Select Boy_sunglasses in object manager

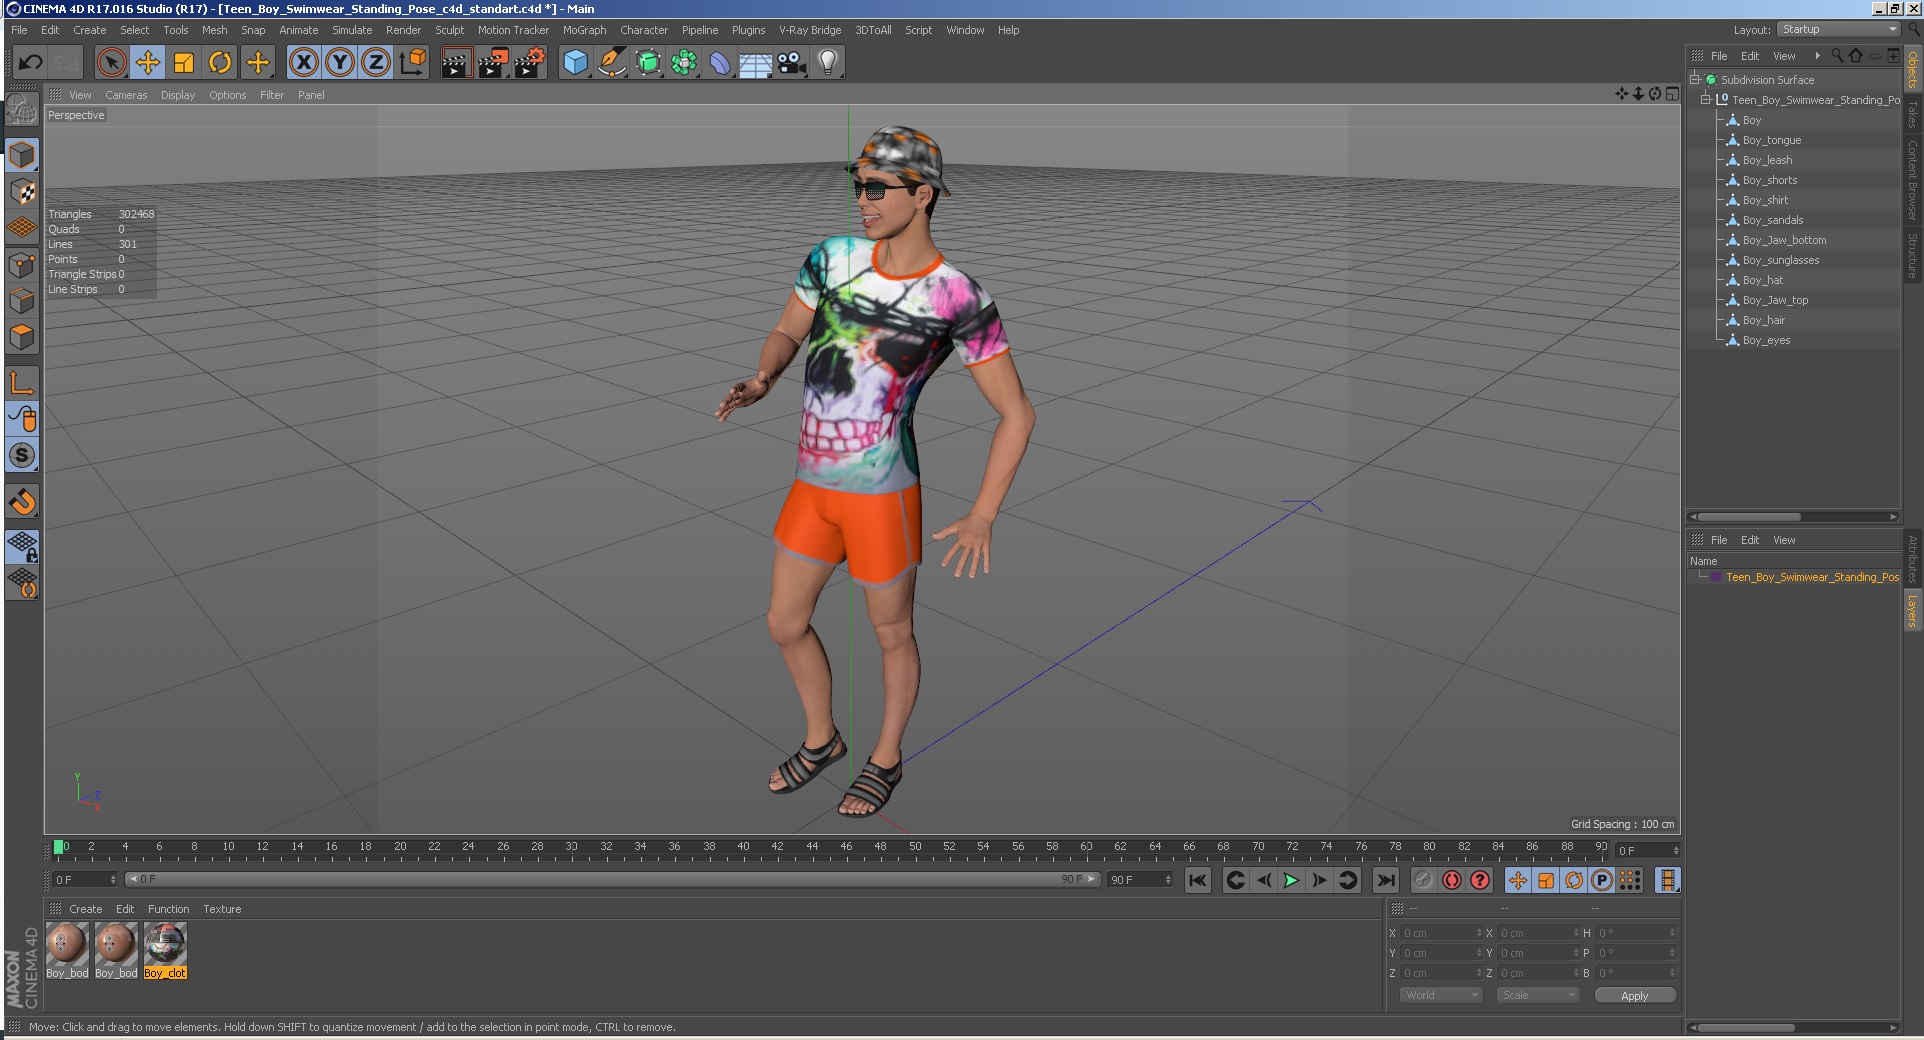pyautogui.click(x=1780, y=260)
